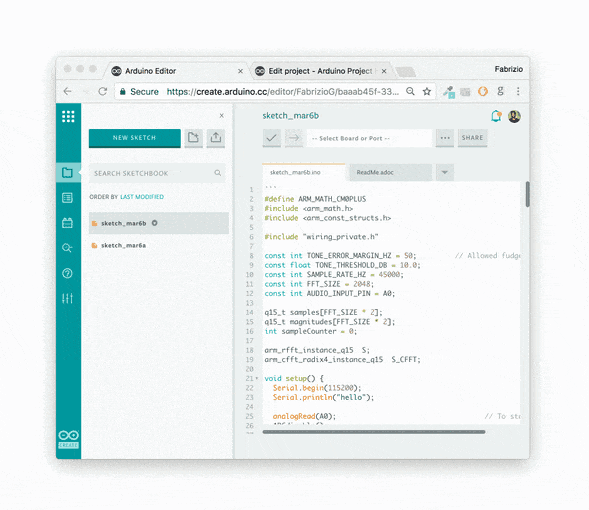Open the Sketchbook folder sidebar icon
The width and height of the screenshot is (589, 510).
68,173
